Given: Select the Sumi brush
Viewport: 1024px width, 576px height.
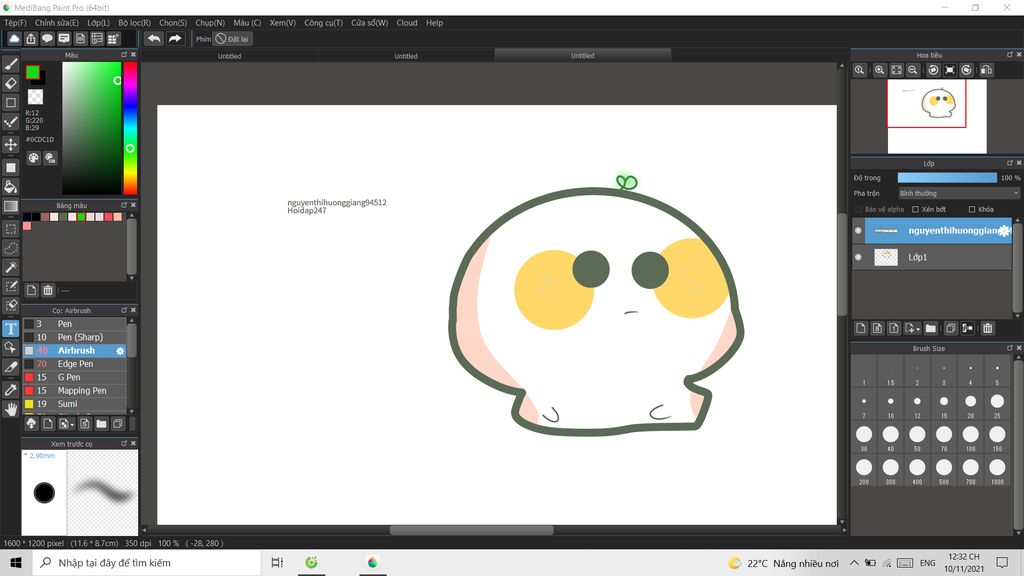Looking at the screenshot, I should click(74, 404).
